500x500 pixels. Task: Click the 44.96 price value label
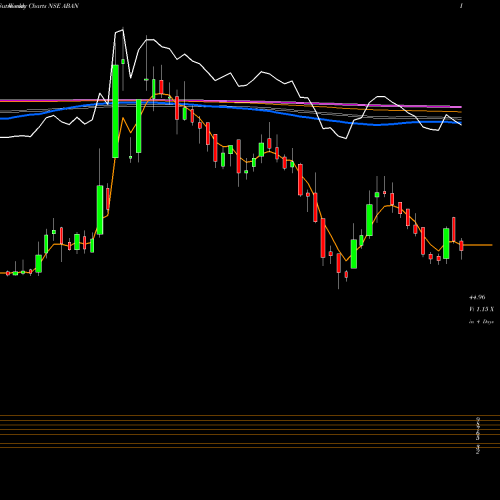477,297
